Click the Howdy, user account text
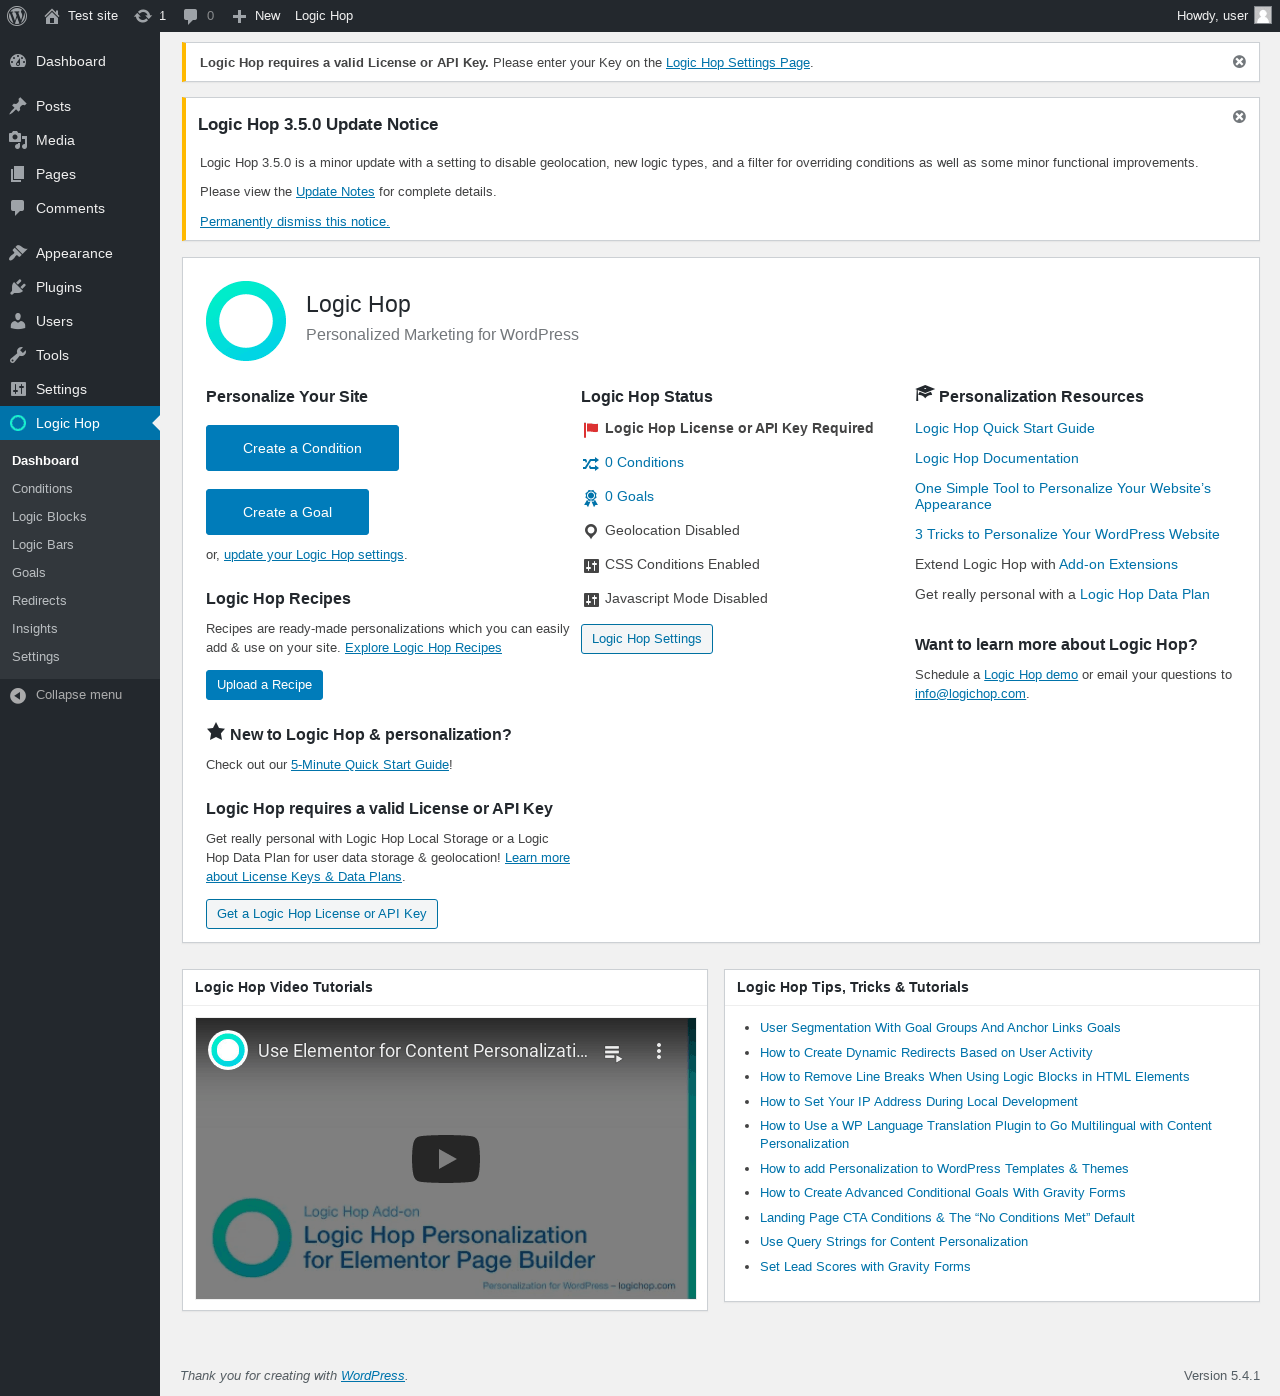The height and width of the screenshot is (1396, 1280). (x=1212, y=16)
